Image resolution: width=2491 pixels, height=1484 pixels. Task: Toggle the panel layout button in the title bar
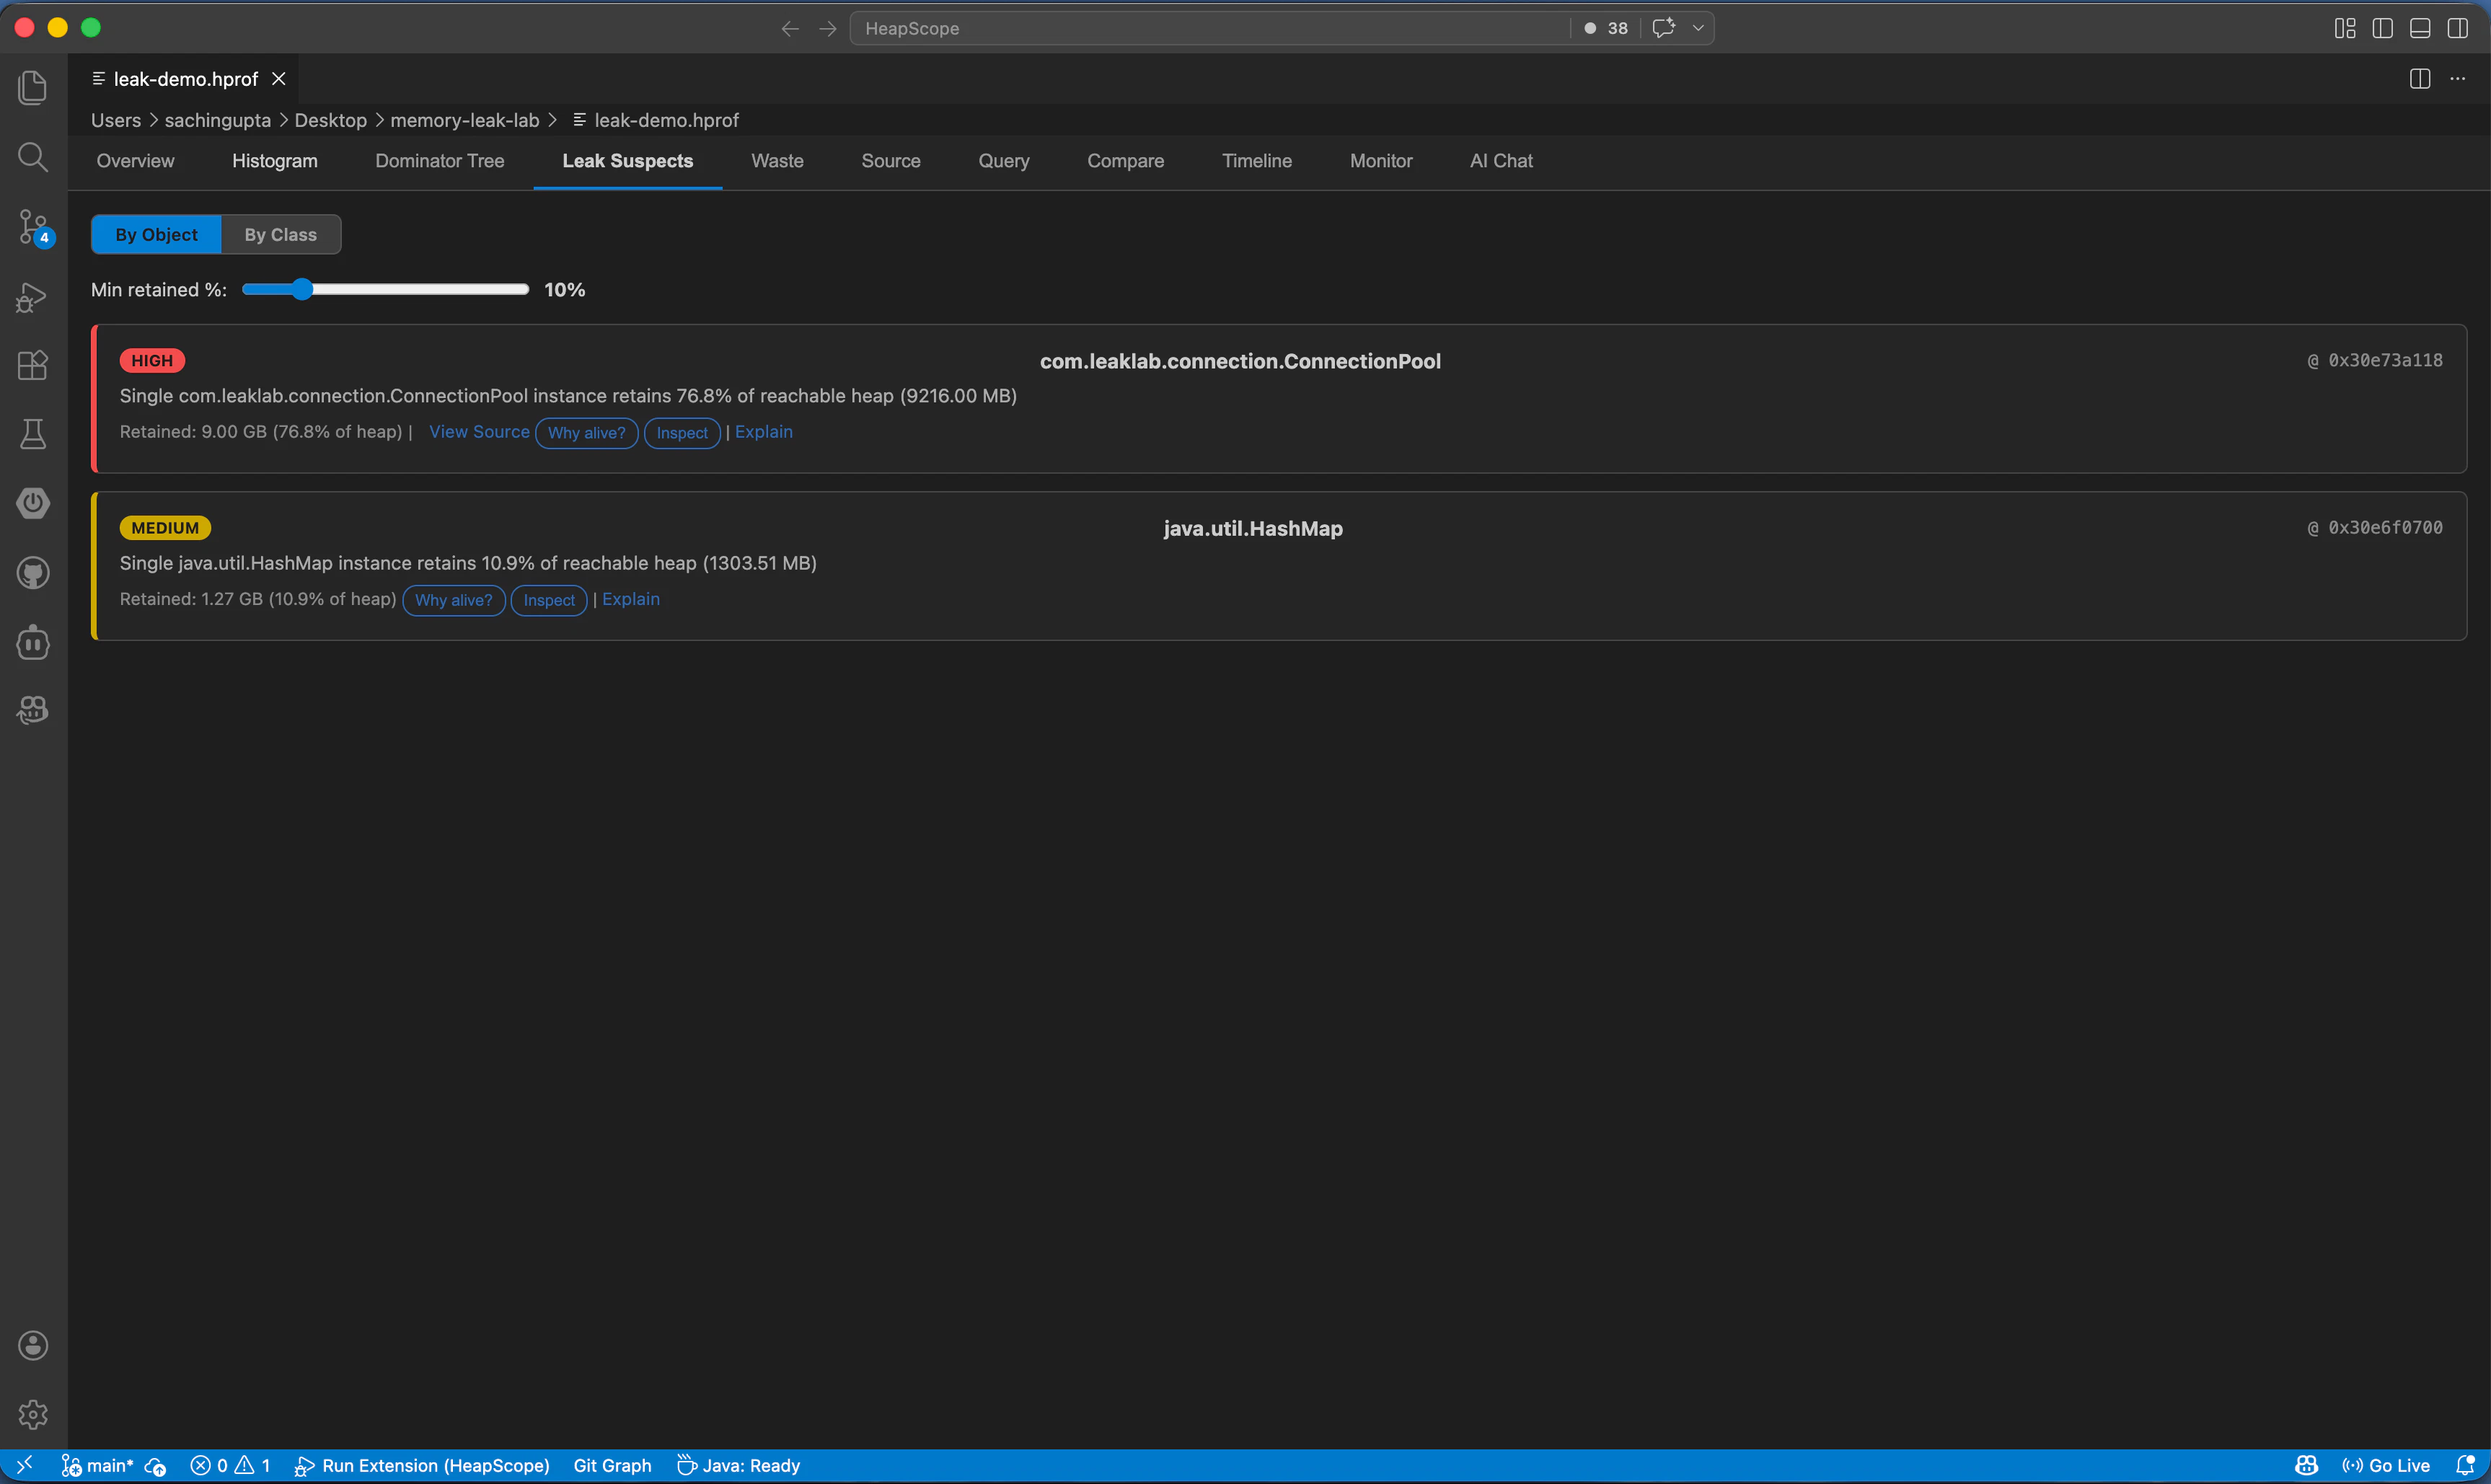tap(2419, 28)
